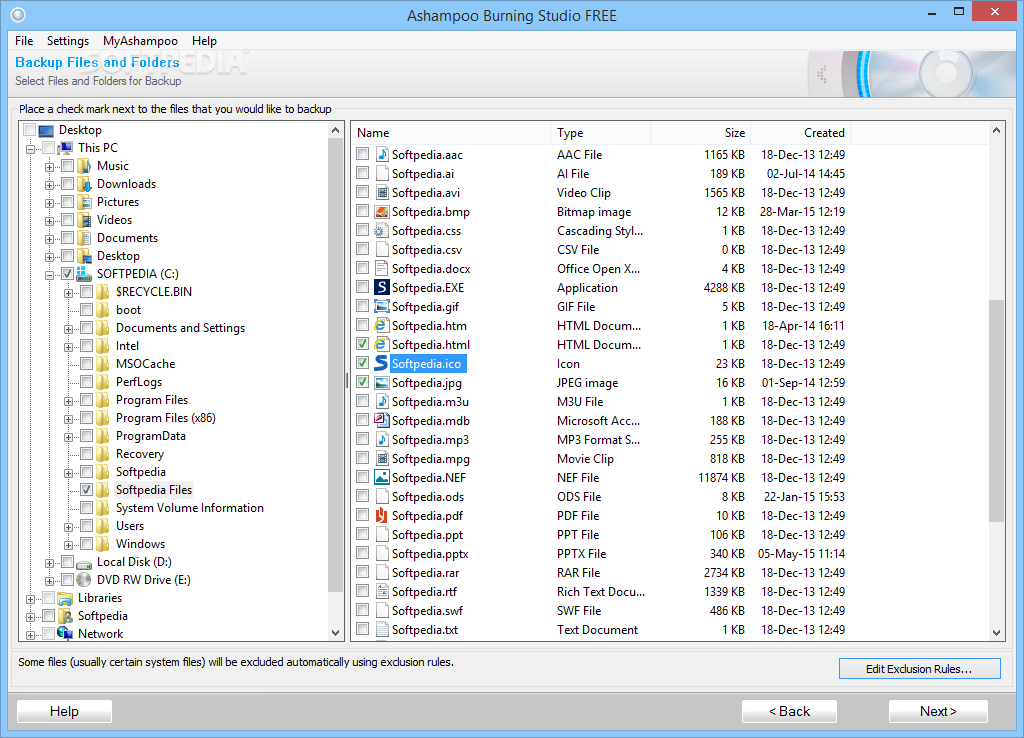This screenshot has height=738, width=1024.
Task: Collapse the SOFTPEDIA (C:) tree node
Action: coord(50,275)
